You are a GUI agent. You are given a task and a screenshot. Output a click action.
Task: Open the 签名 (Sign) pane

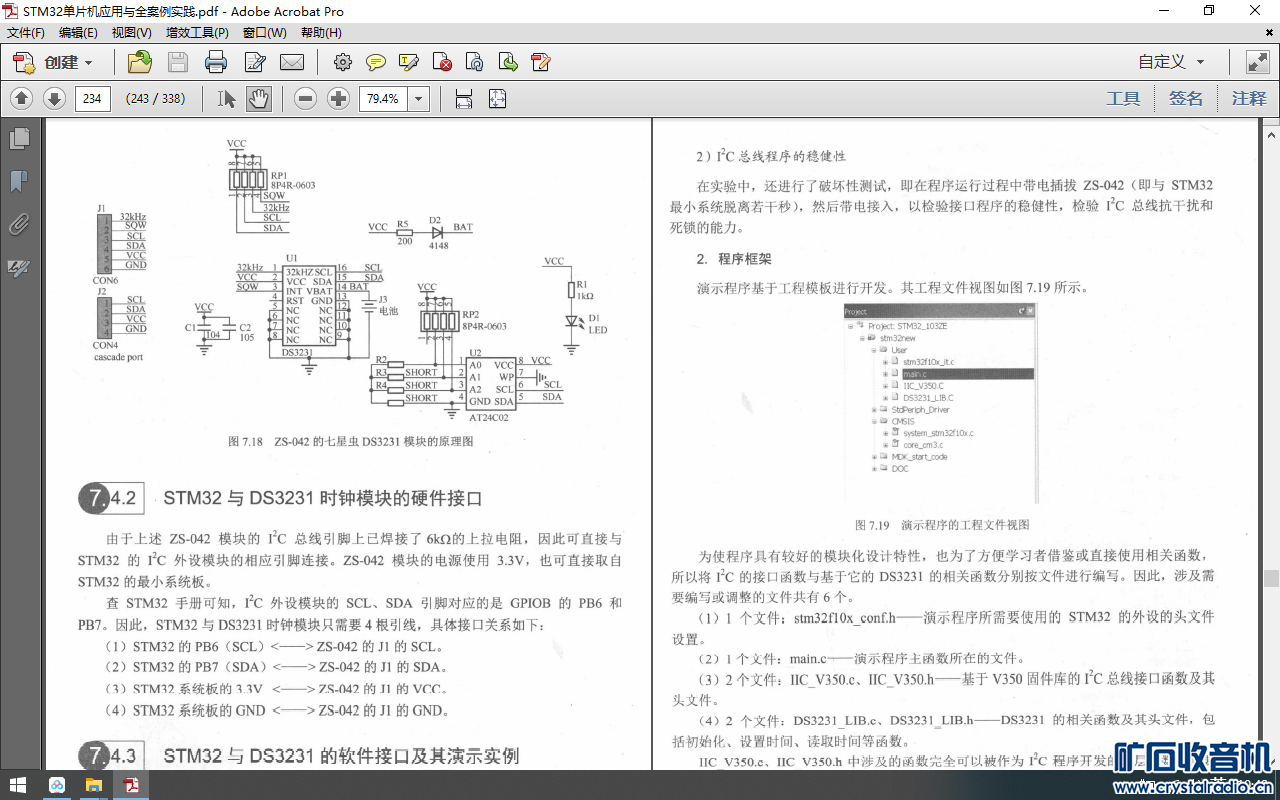[1186, 99]
